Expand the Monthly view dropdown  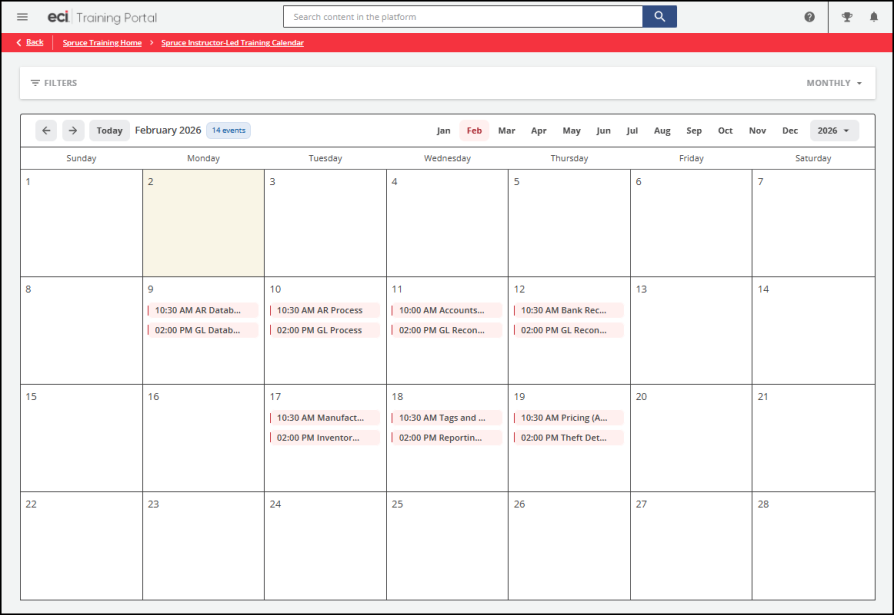(834, 83)
